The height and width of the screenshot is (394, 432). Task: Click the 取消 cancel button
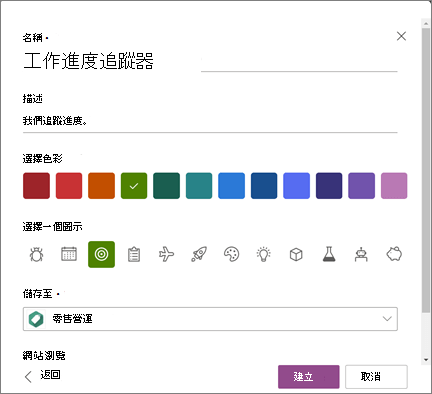376,377
